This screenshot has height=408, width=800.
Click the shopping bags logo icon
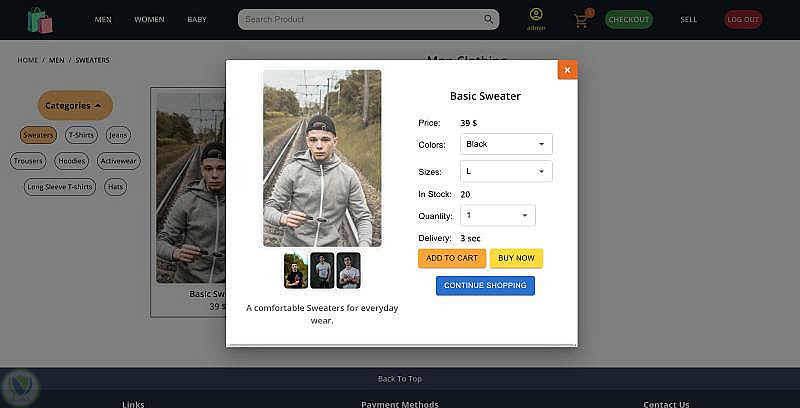point(40,20)
